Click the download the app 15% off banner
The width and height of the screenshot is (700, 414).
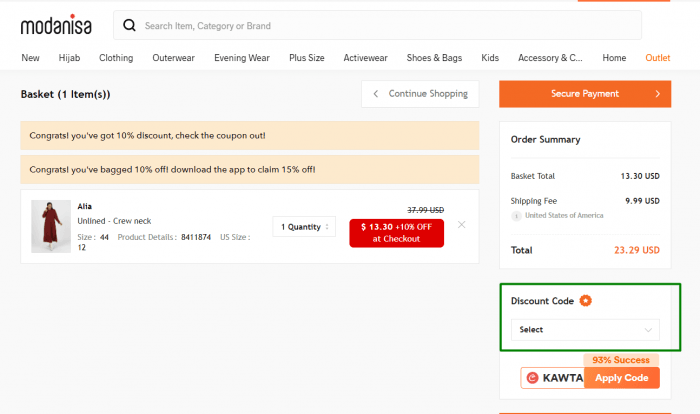(250, 169)
